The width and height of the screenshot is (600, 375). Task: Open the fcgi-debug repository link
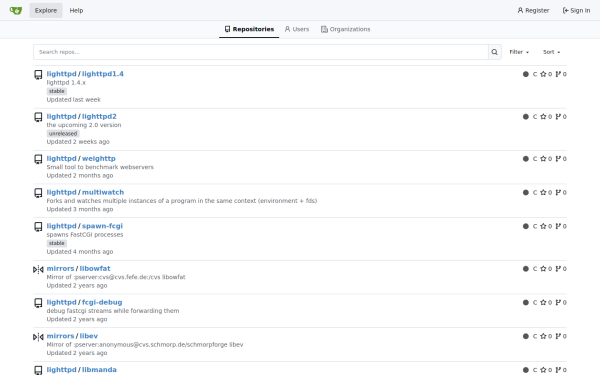click(102, 302)
